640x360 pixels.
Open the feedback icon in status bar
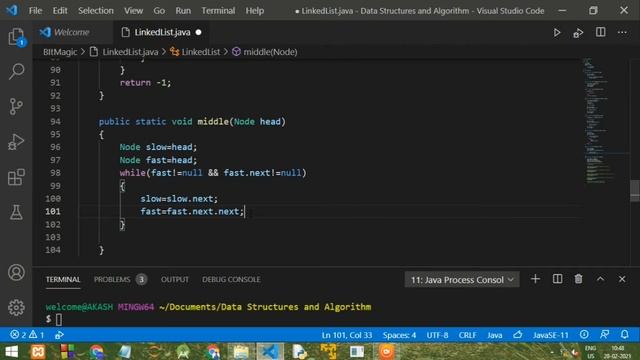click(x=604, y=335)
